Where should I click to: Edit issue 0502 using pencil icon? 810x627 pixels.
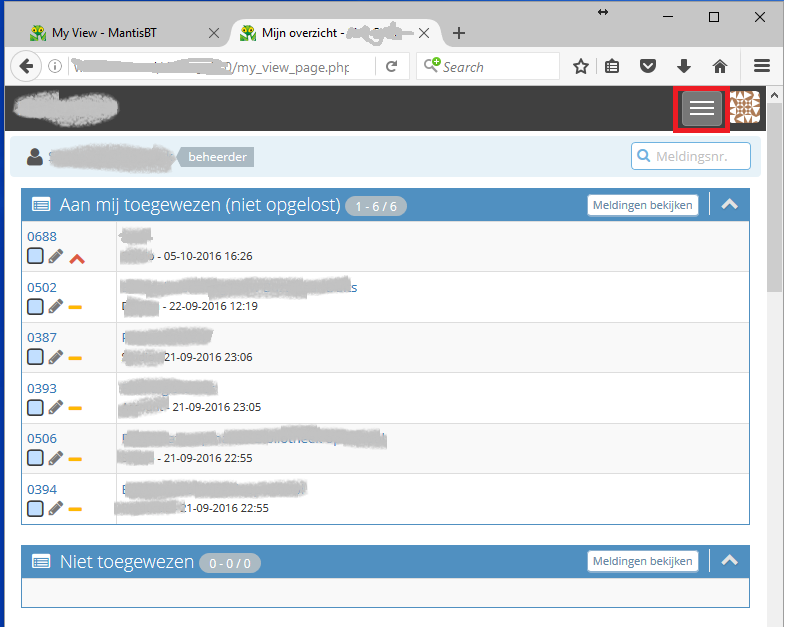click(x=56, y=306)
